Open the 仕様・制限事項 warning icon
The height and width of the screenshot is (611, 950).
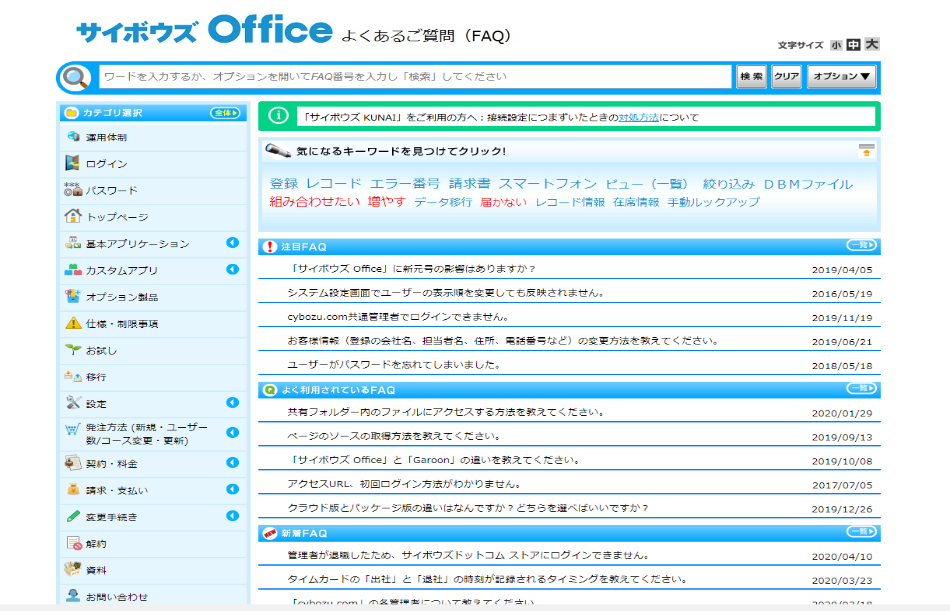72,324
